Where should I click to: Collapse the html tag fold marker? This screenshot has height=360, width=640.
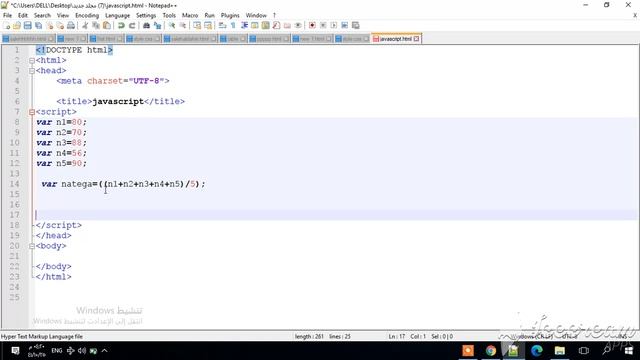tap(32, 60)
